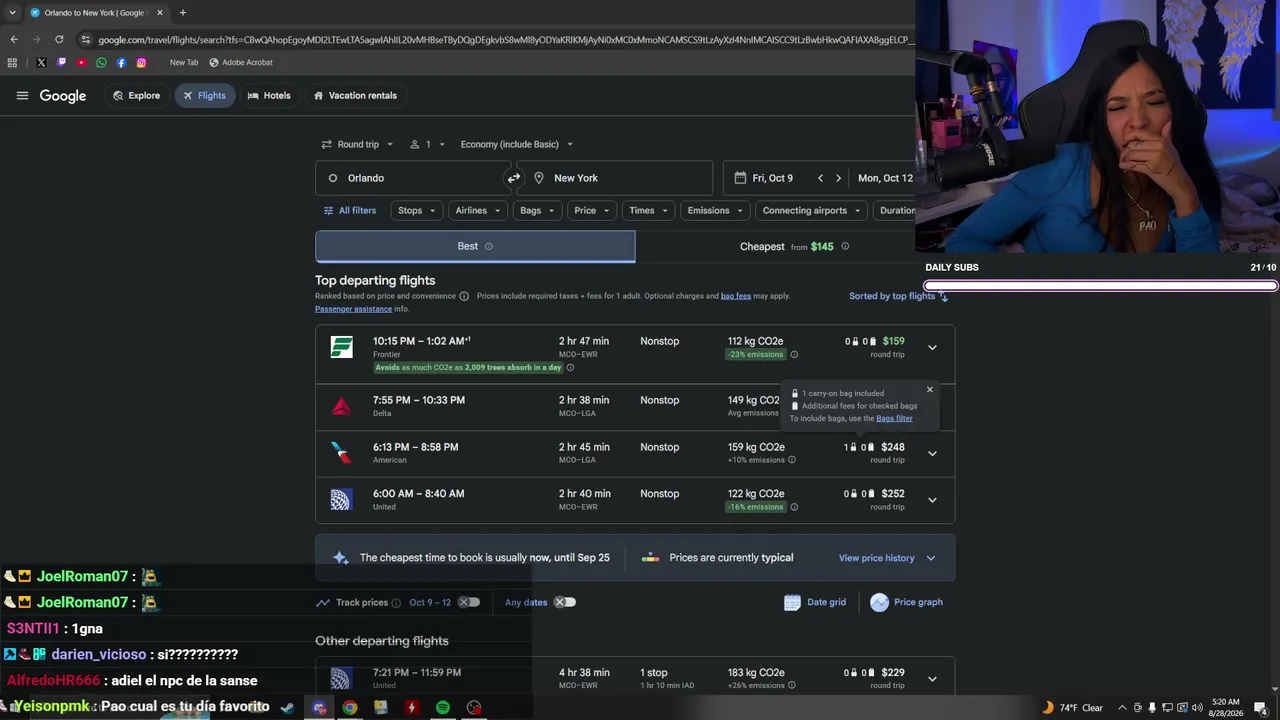Open the Facebook bookmark
This screenshot has width=1280, height=720.
(x=121, y=62)
